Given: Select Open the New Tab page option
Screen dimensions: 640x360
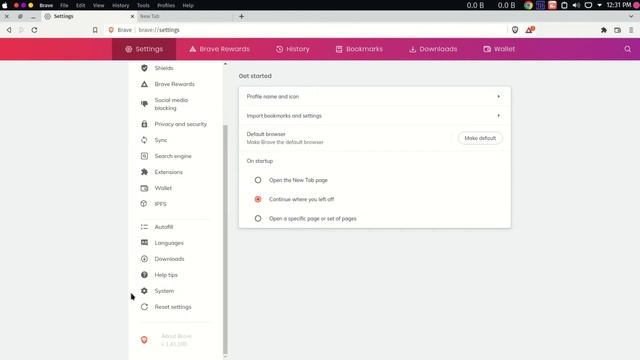Looking at the screenshot, I should [258, 180].
